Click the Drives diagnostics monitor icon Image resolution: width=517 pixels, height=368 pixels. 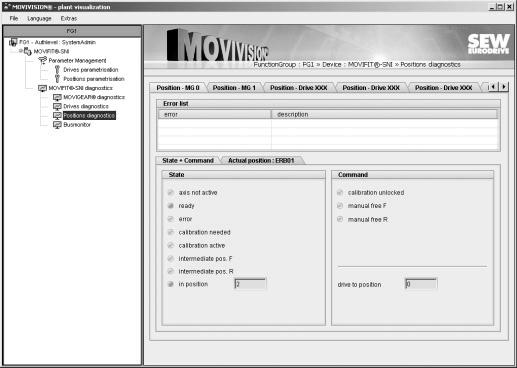pos(57,106)
